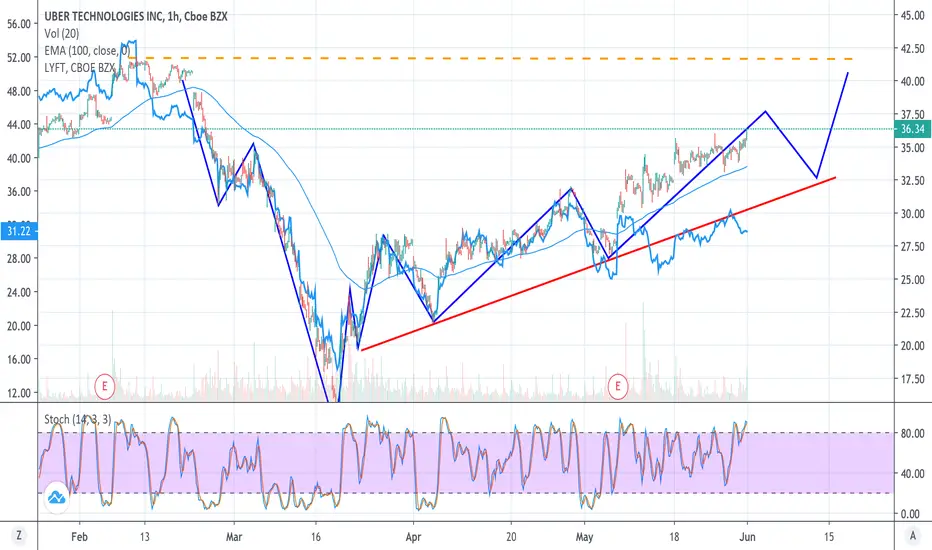Click the '17.50' right price axis value

pyautogui.click(x=912, y=379)
